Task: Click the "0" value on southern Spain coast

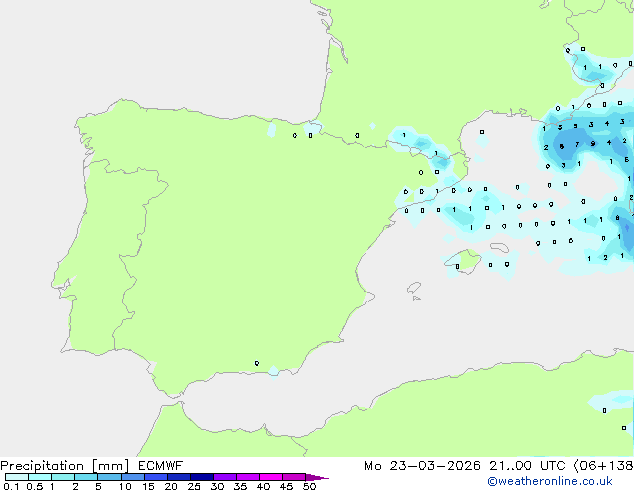Action: click(x=257, y=363)
